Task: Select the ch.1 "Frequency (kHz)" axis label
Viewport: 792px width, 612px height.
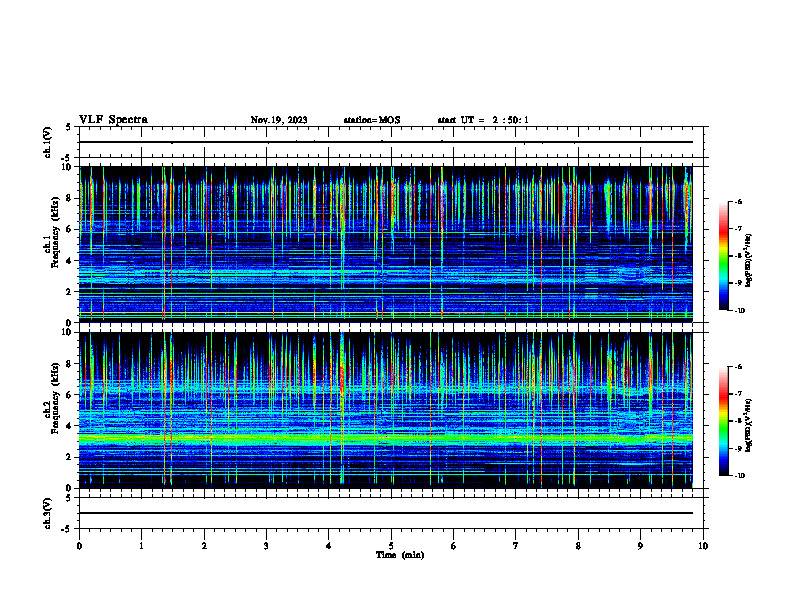Action: coord(55,234)
